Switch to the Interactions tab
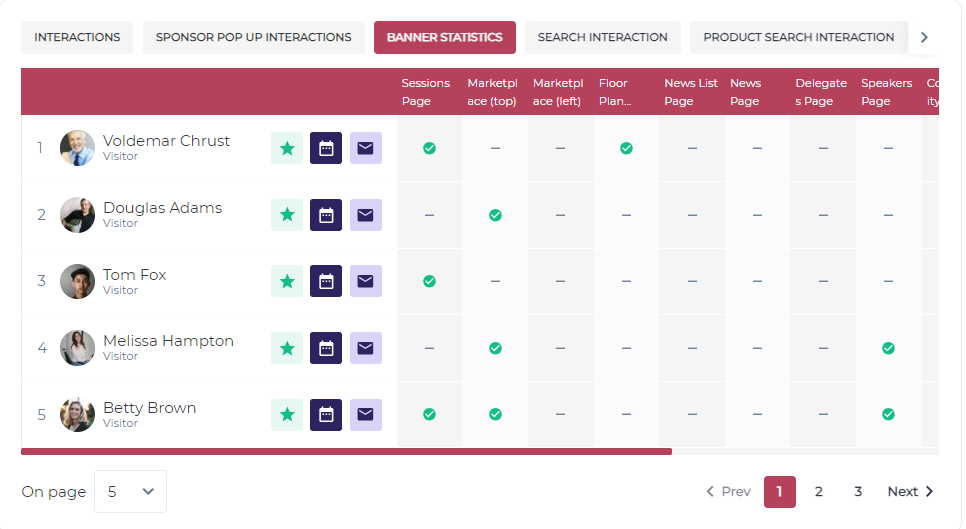The height and width of the screenshot is (529, 966). click(77, 37)
